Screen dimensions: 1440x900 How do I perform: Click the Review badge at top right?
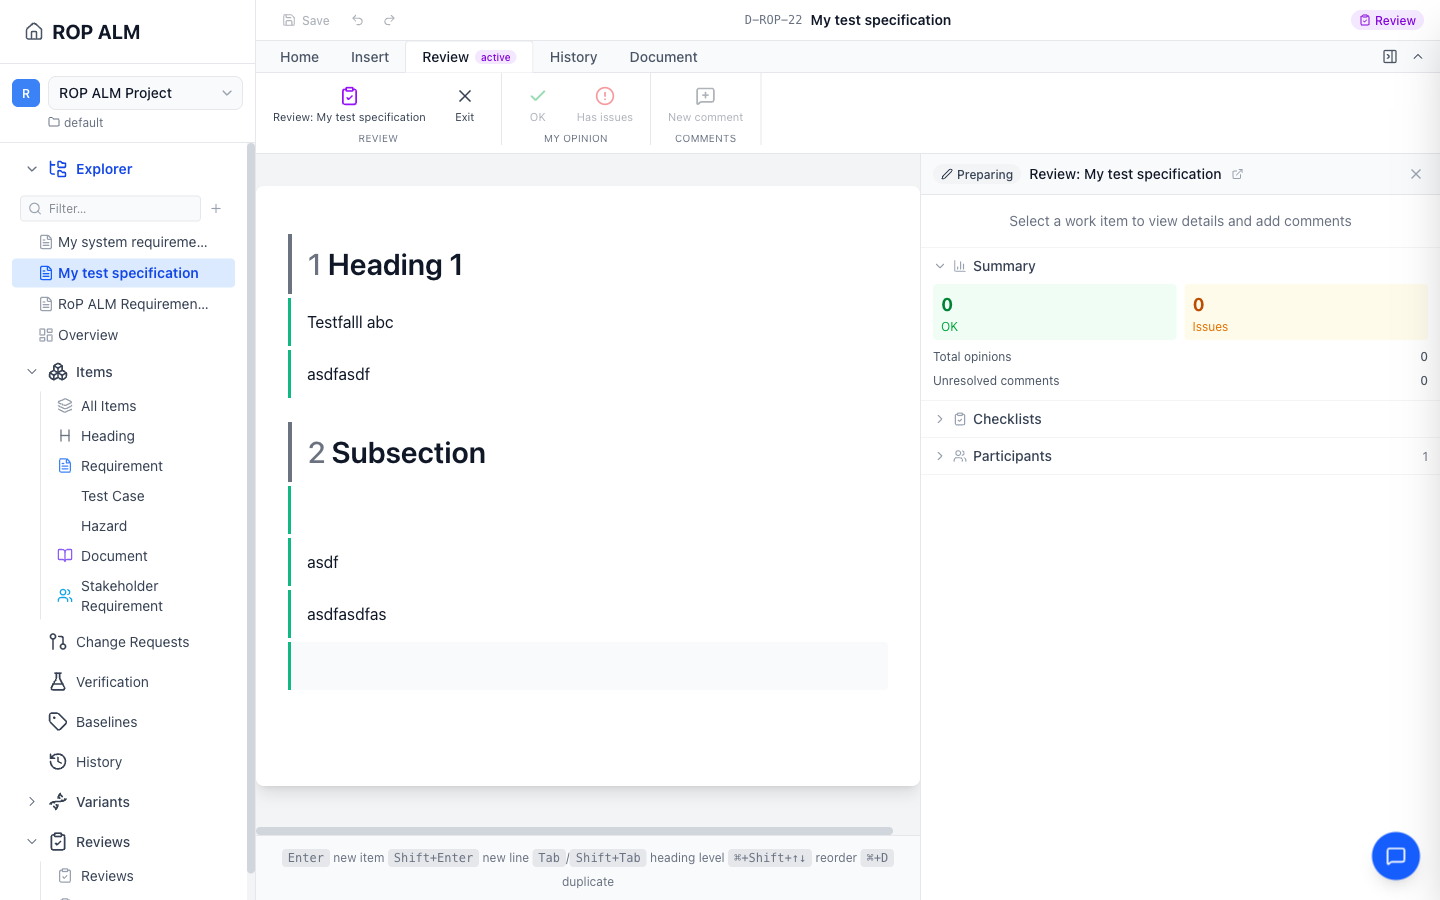1388,20
